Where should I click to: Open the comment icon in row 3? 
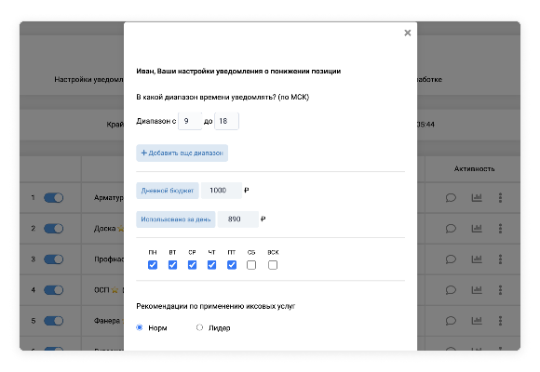[451, 259]
